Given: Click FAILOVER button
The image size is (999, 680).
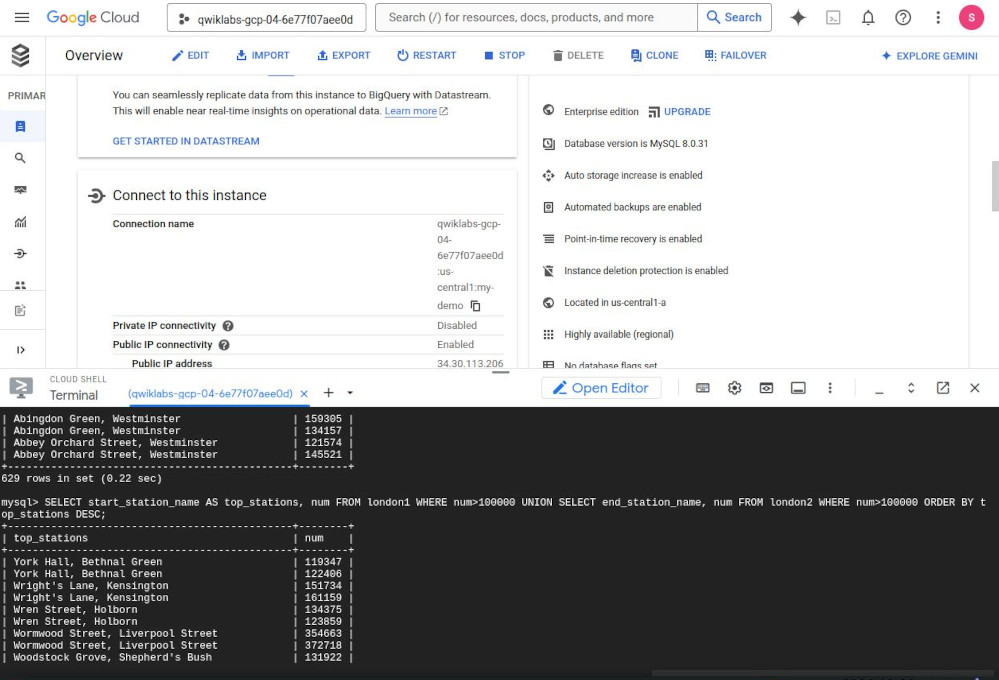Looking at the screenshot, I should coord(735,55).
